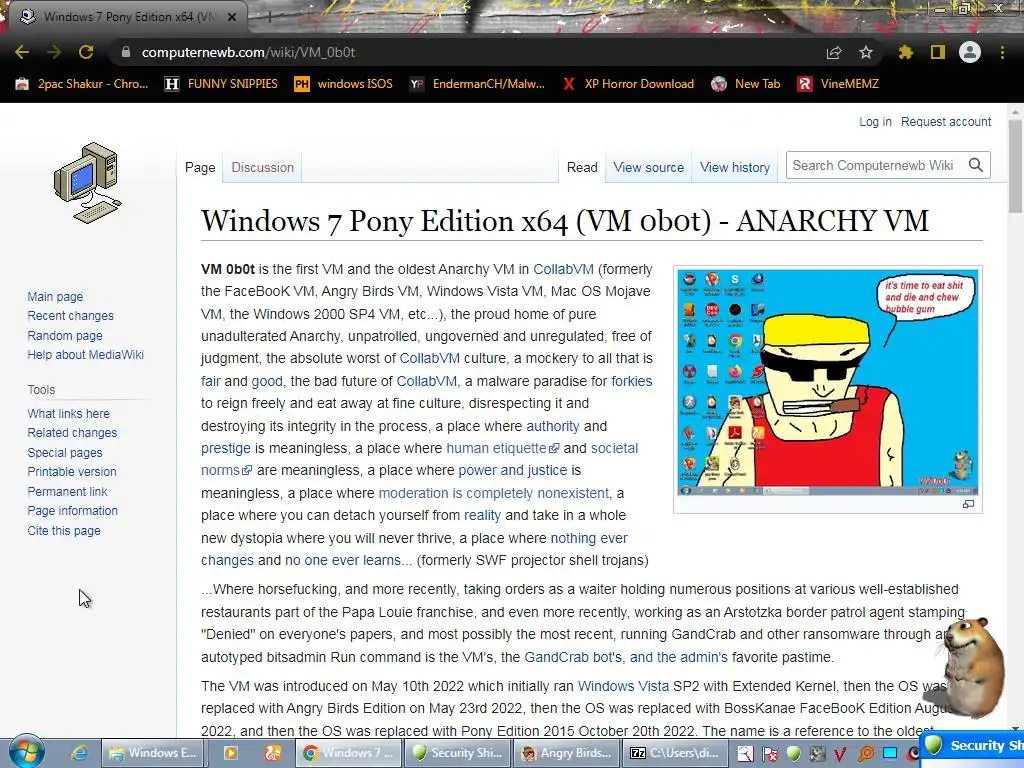The height and width of the screenshot is (768, 1024).
Task: Go back to the previous page
Action: click(22, 52)
